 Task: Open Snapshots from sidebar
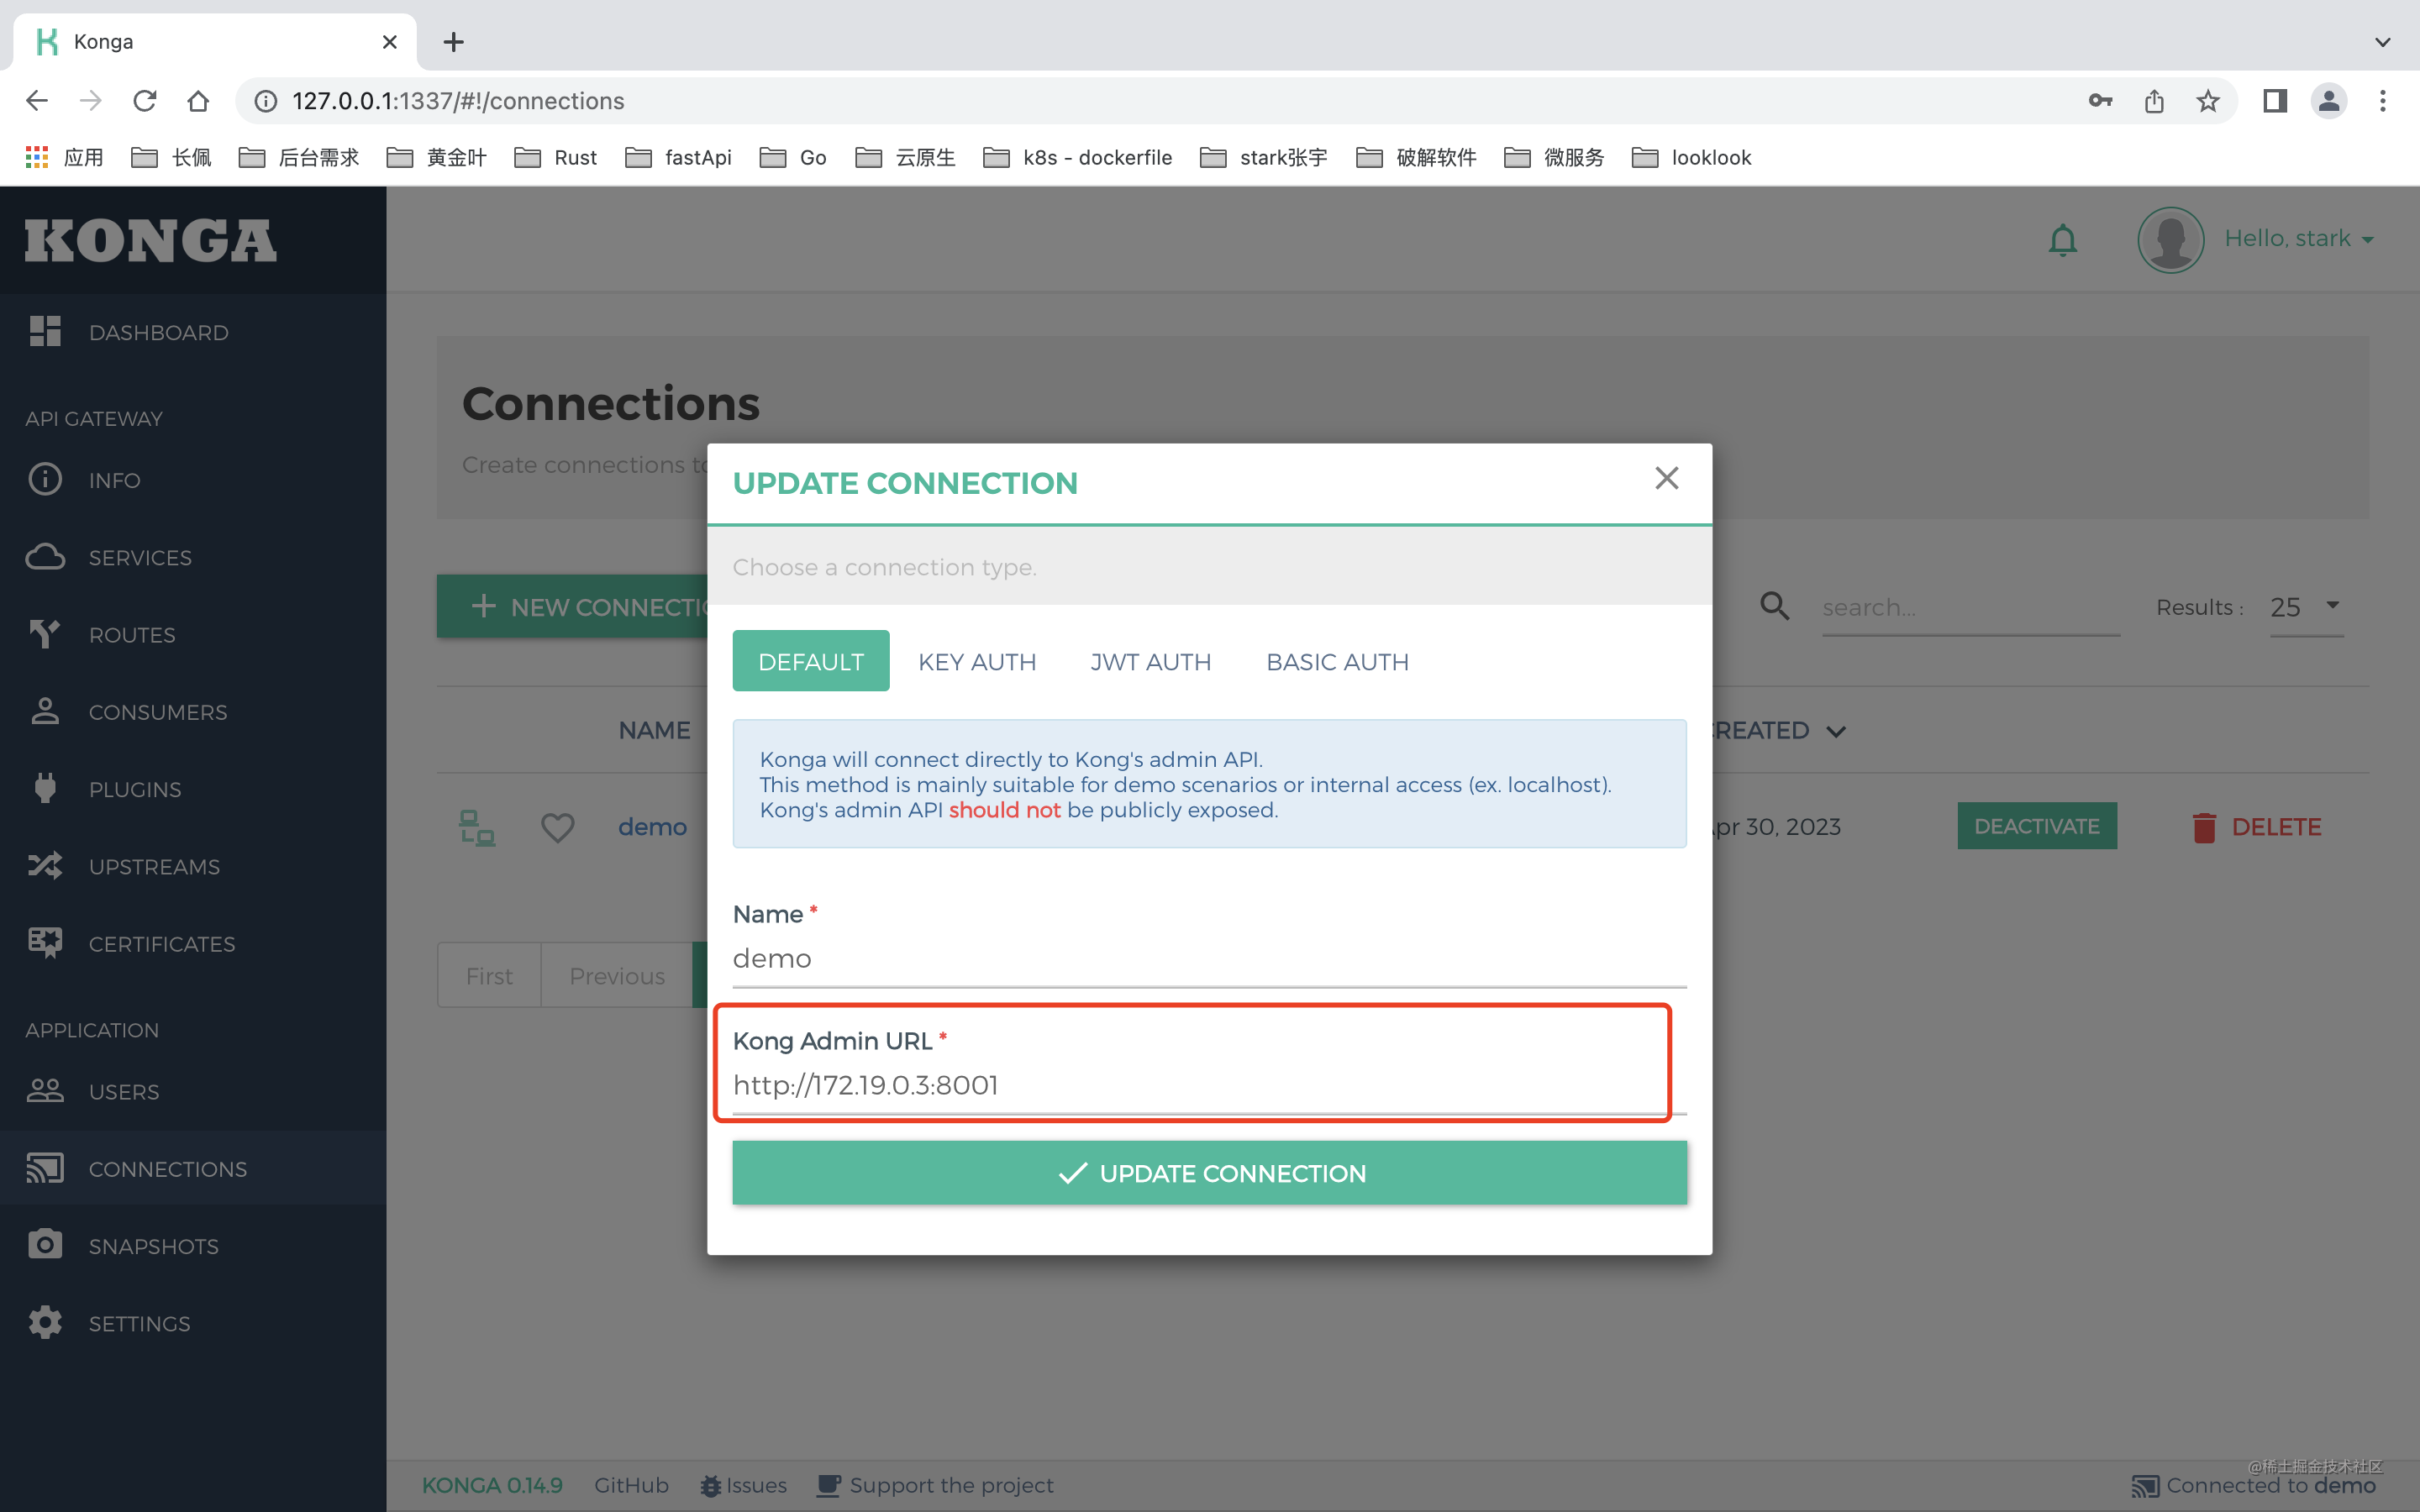pyautogui.click(x=153, y=1246)
